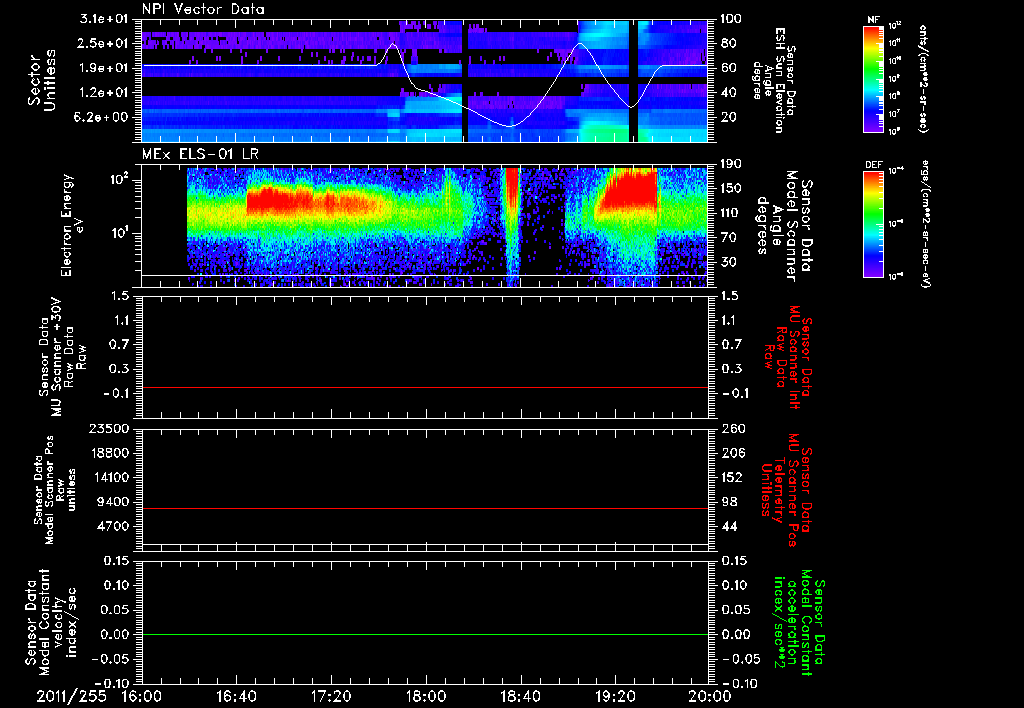Image resolution: width=1024 pixels, height=708 pixels.
Task: Click the 4700 scanner position tick
Action: click(x=112, y=526)
